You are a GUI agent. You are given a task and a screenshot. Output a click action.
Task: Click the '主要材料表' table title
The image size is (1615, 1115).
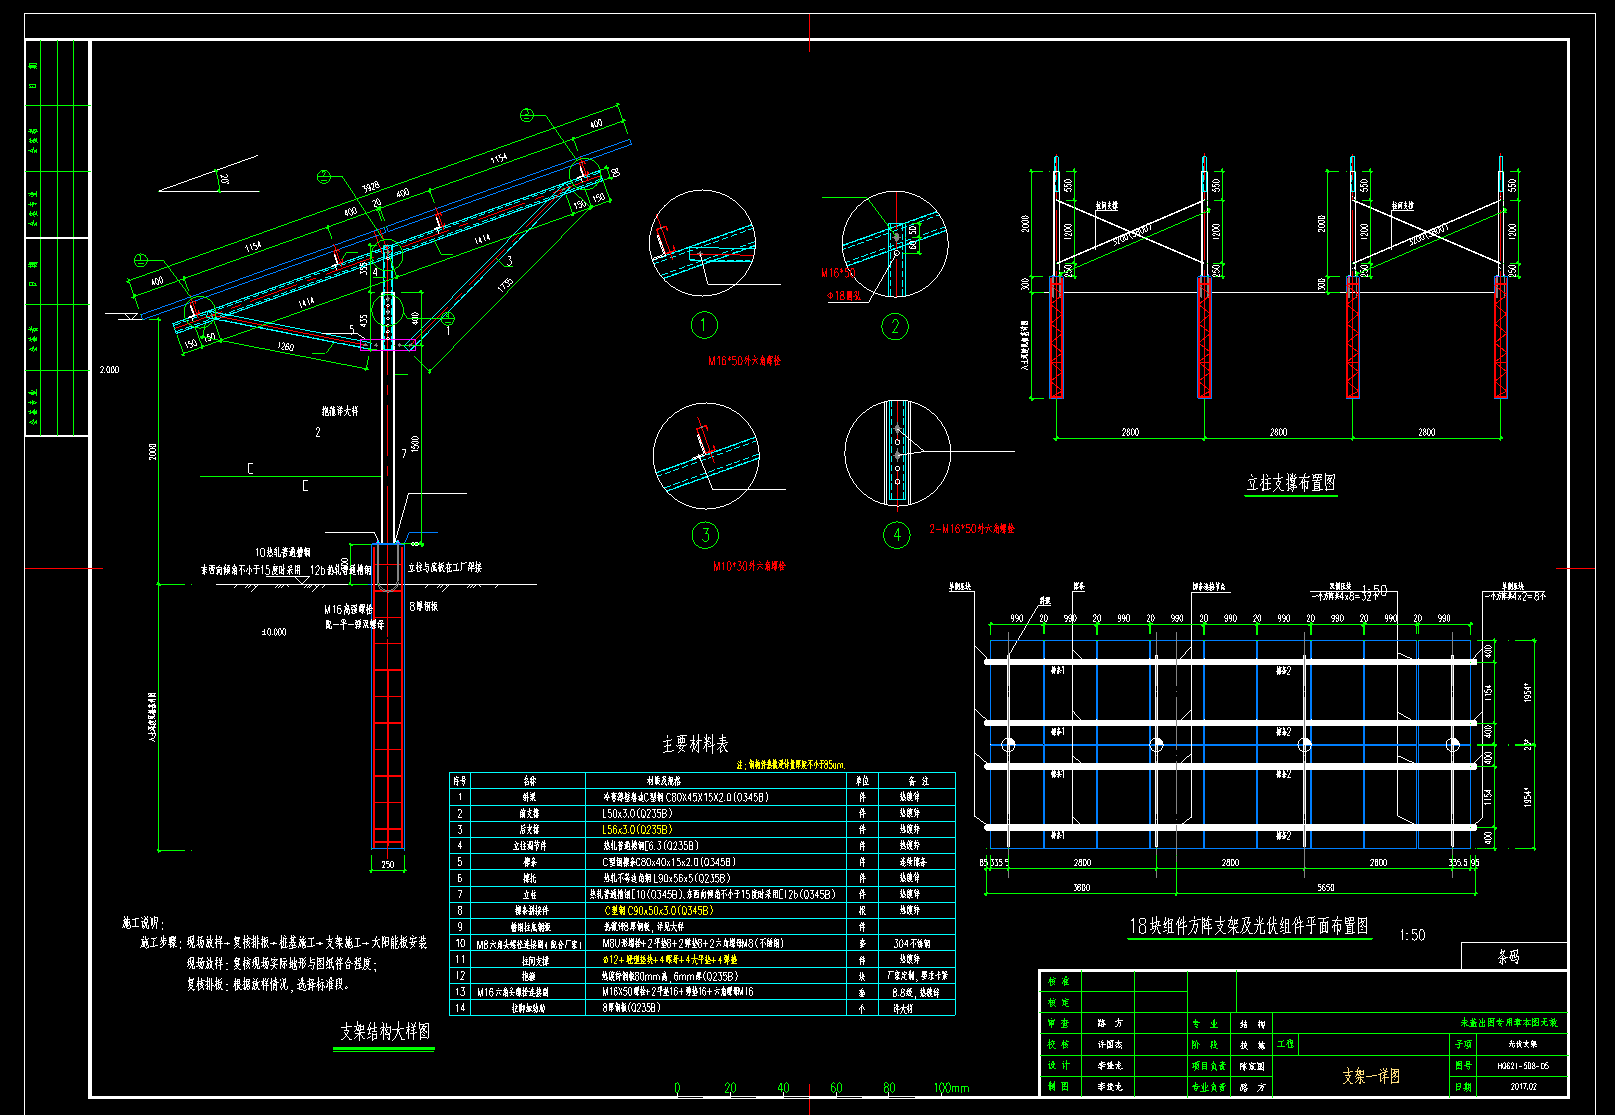695,744
